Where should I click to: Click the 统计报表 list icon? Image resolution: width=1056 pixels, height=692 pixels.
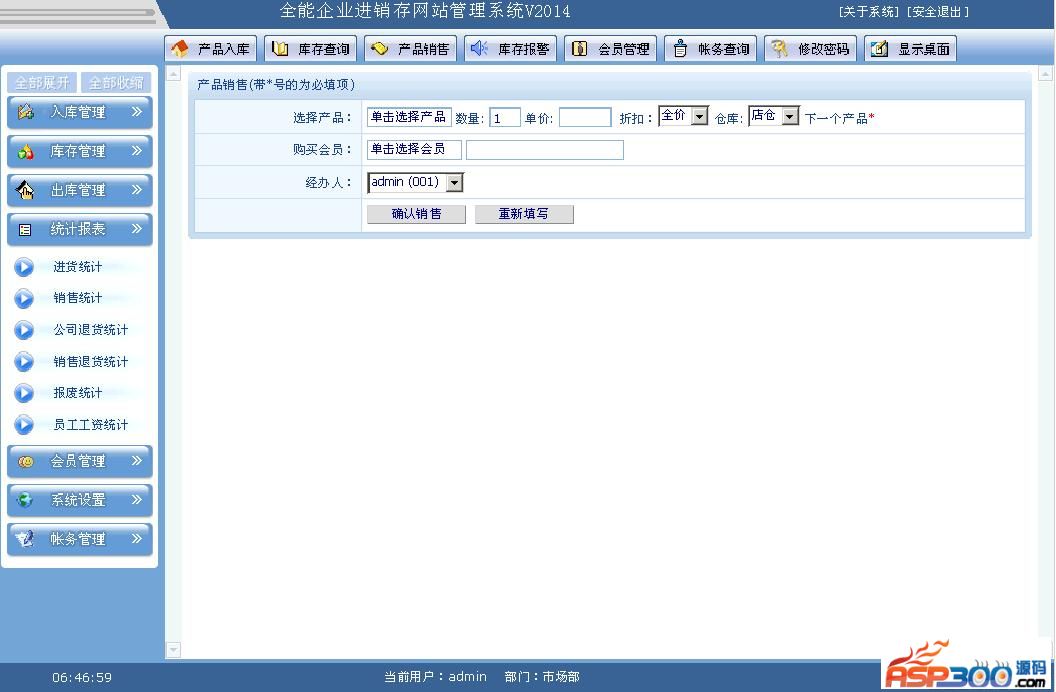click(x=25, y=230)
